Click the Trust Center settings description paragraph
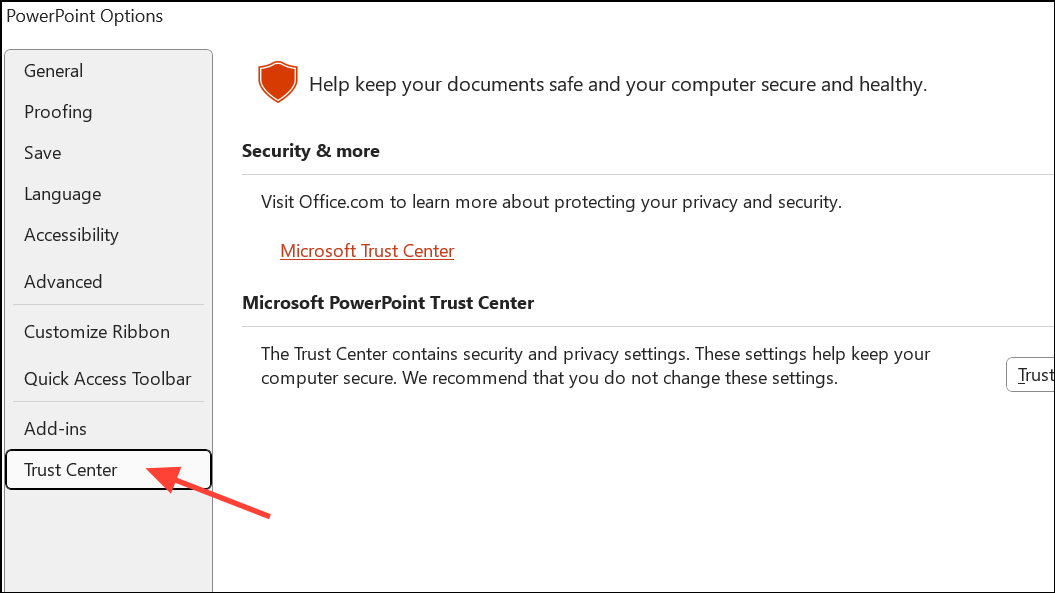 595,365
